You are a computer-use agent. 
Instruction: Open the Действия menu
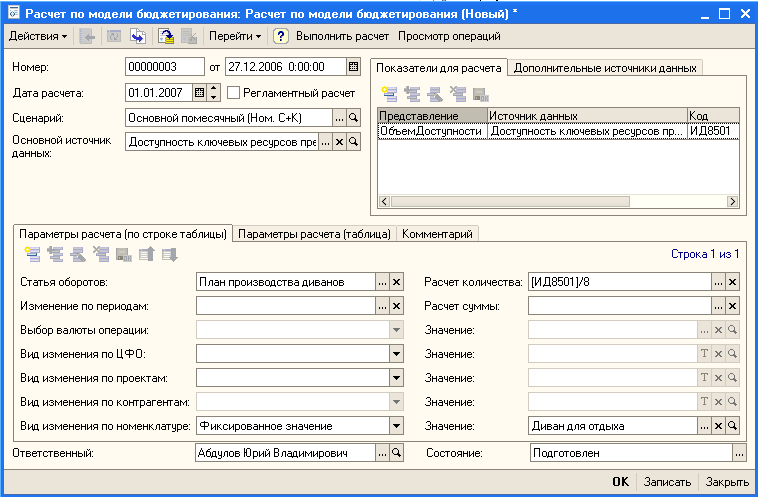pyautogui.click(x=38, y=36)
